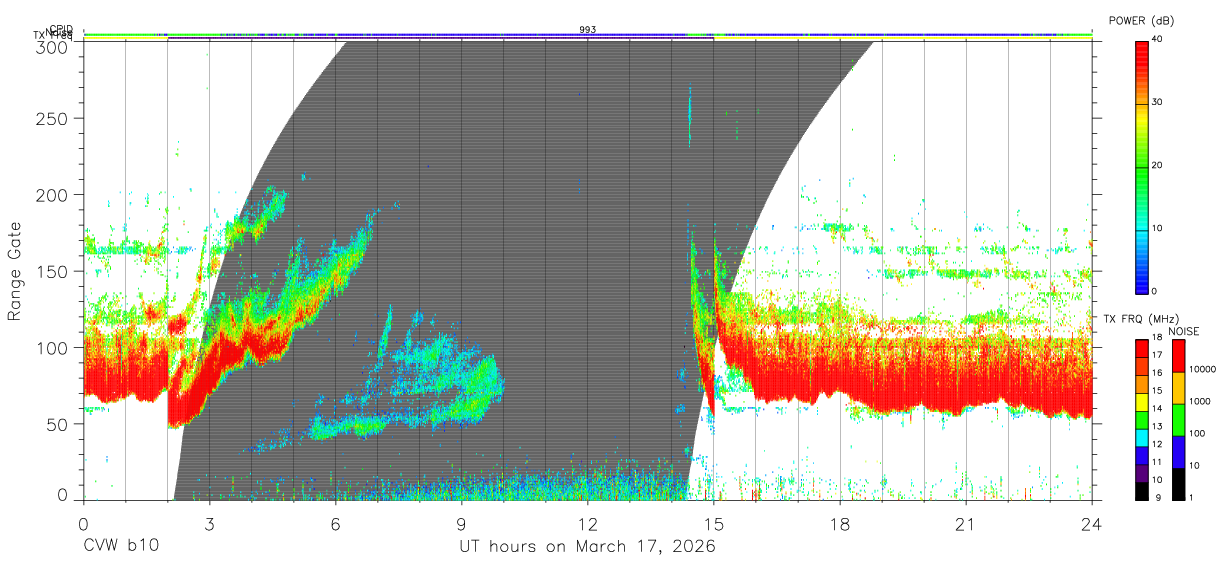Click the 40 label on POWER colorbar

coord(1159,40)
